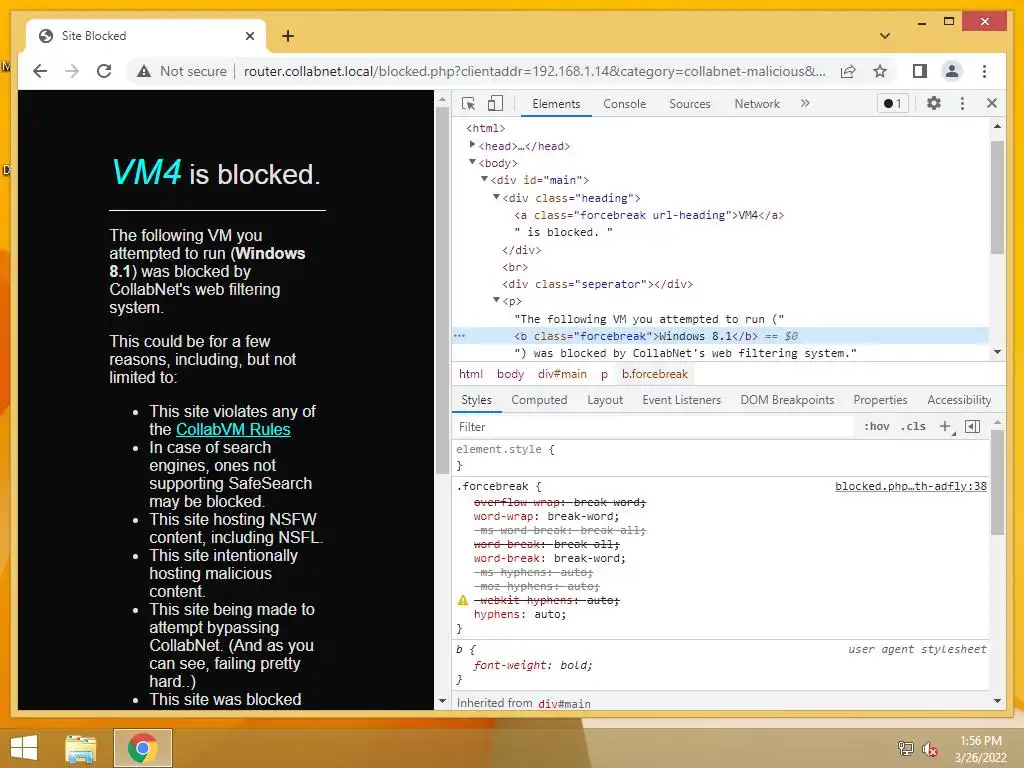The height and width of the screenshot is (768, 1024).
Task: Click b.forcebreak in the breadcrumb trail
Action: point(654,374)
